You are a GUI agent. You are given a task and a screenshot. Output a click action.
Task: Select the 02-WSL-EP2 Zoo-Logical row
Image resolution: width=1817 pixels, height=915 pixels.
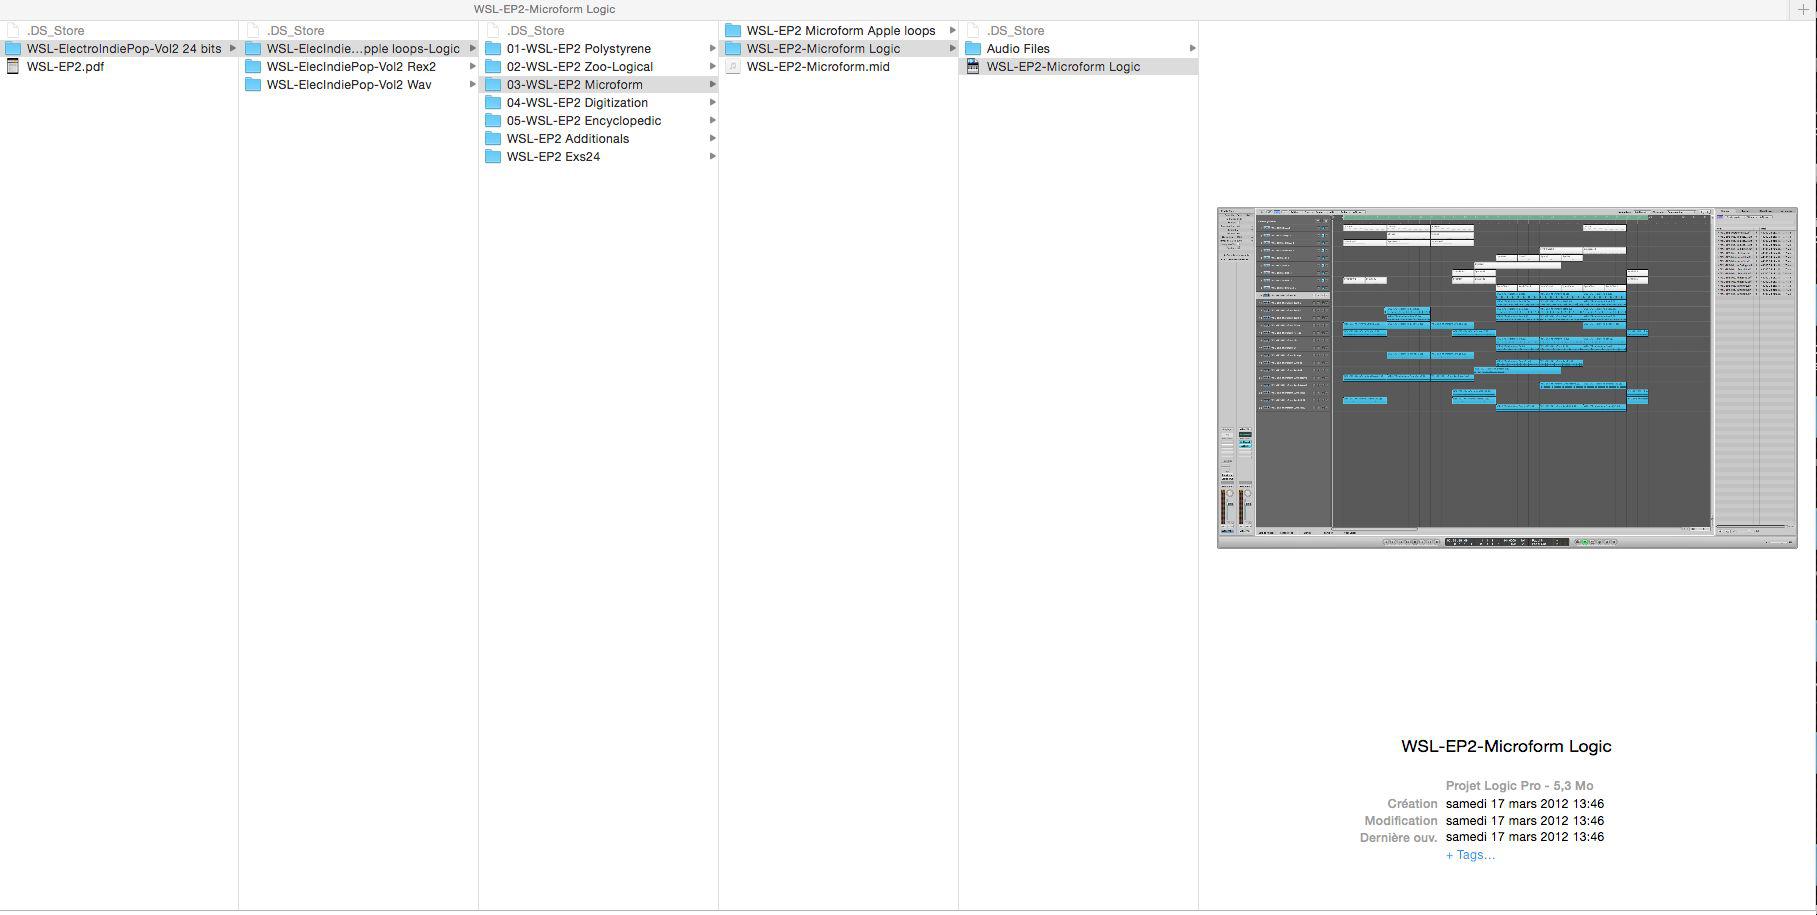pyautogui.click(x=598, y=66)
